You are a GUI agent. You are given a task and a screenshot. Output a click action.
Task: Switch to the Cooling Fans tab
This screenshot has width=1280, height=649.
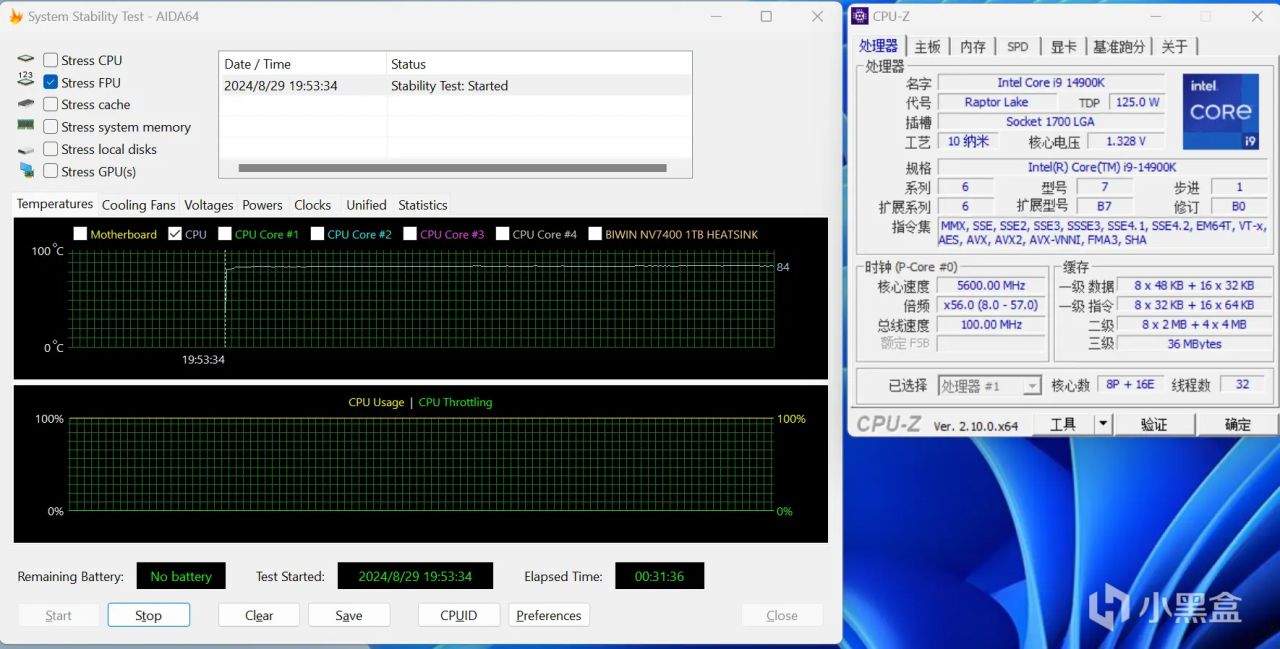pos(138,205)
